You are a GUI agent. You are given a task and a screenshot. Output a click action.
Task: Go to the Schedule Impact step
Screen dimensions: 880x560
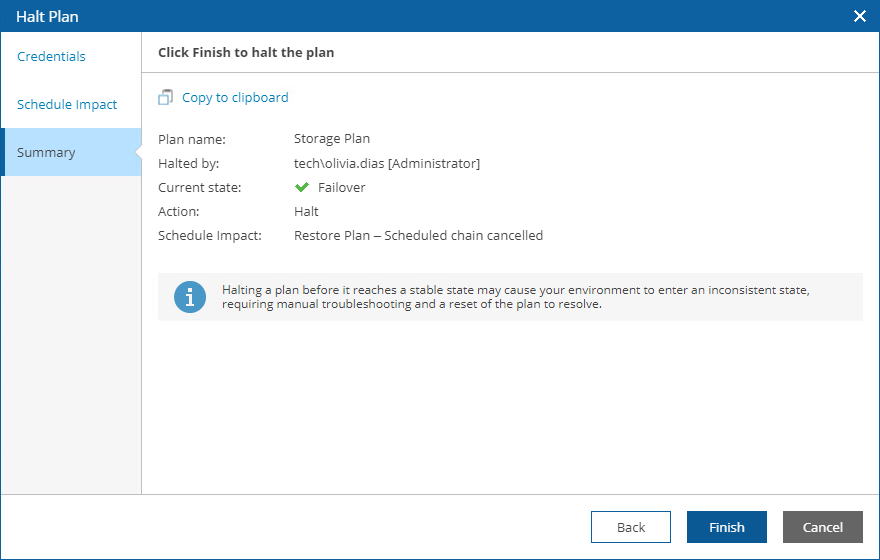tap(67, 105)
